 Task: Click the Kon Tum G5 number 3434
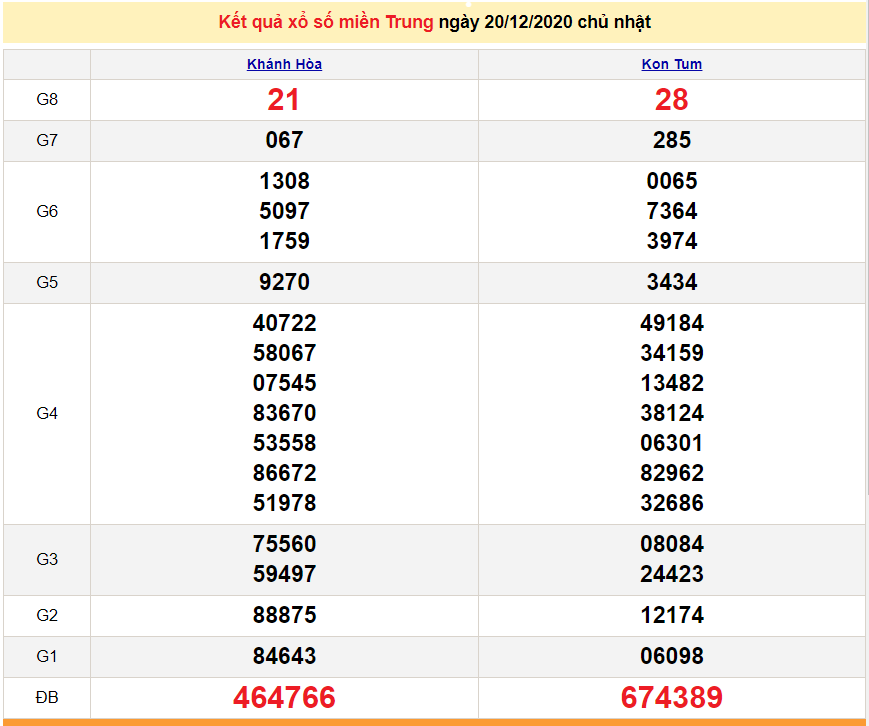coord(671,282)
